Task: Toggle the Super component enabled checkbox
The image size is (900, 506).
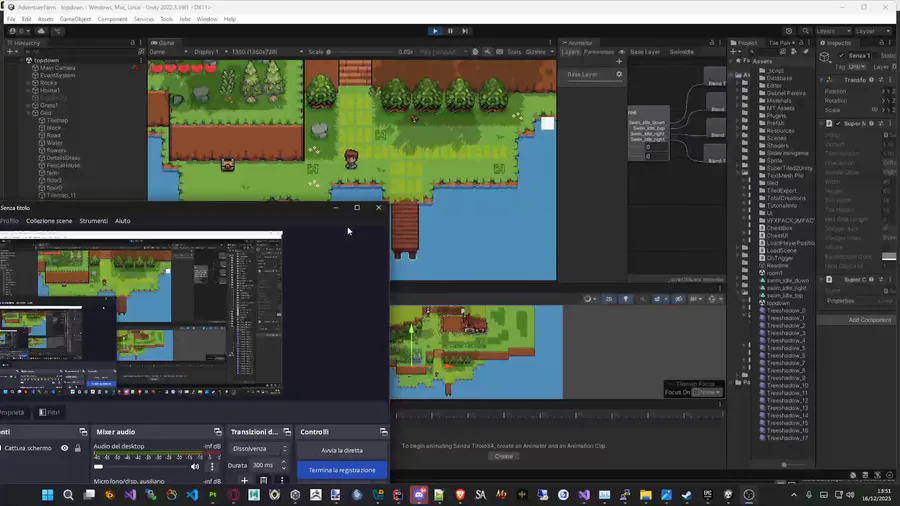Action: [838, 123]
